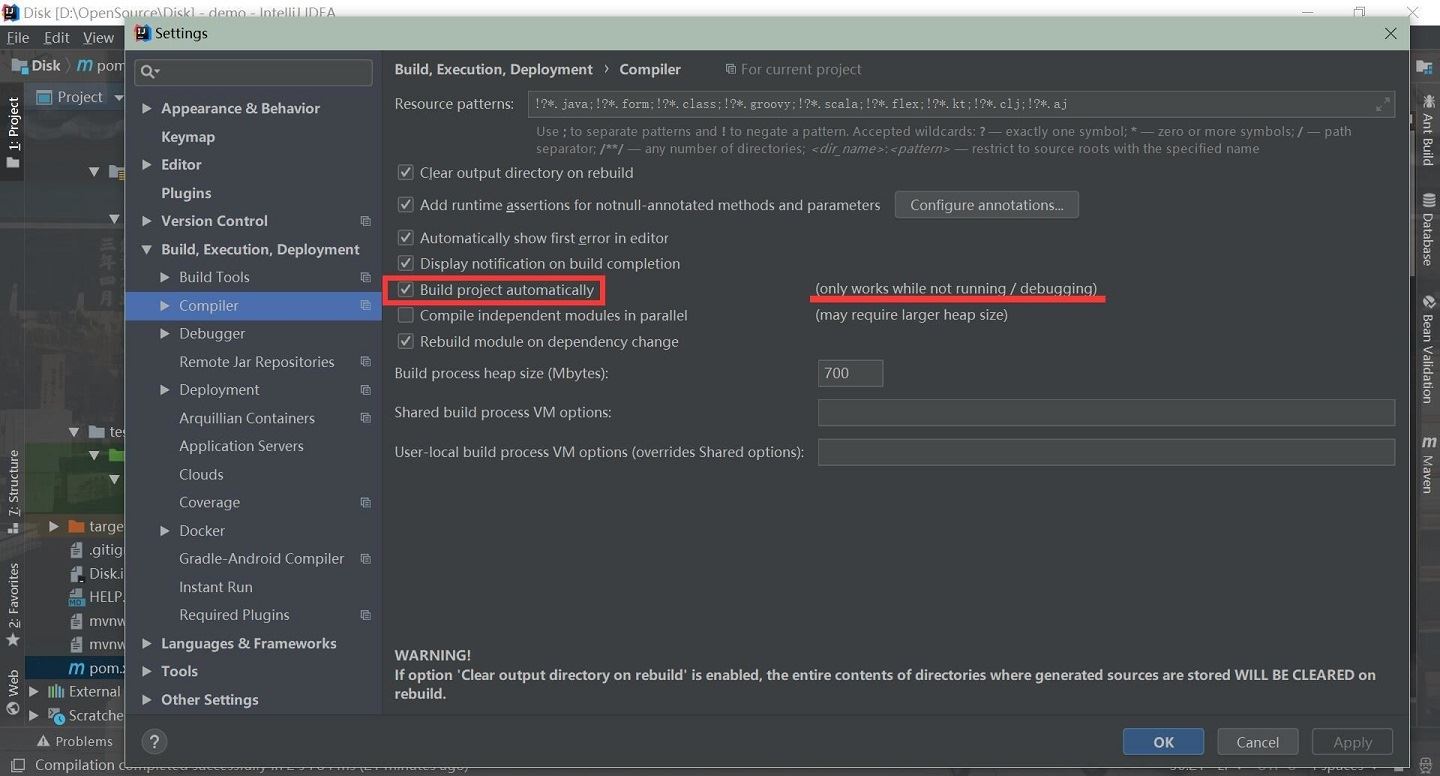The width and height of the screenshot is (1440, 776).
Task: Click the Shared build process VM options field
Action: point(1106,412)
